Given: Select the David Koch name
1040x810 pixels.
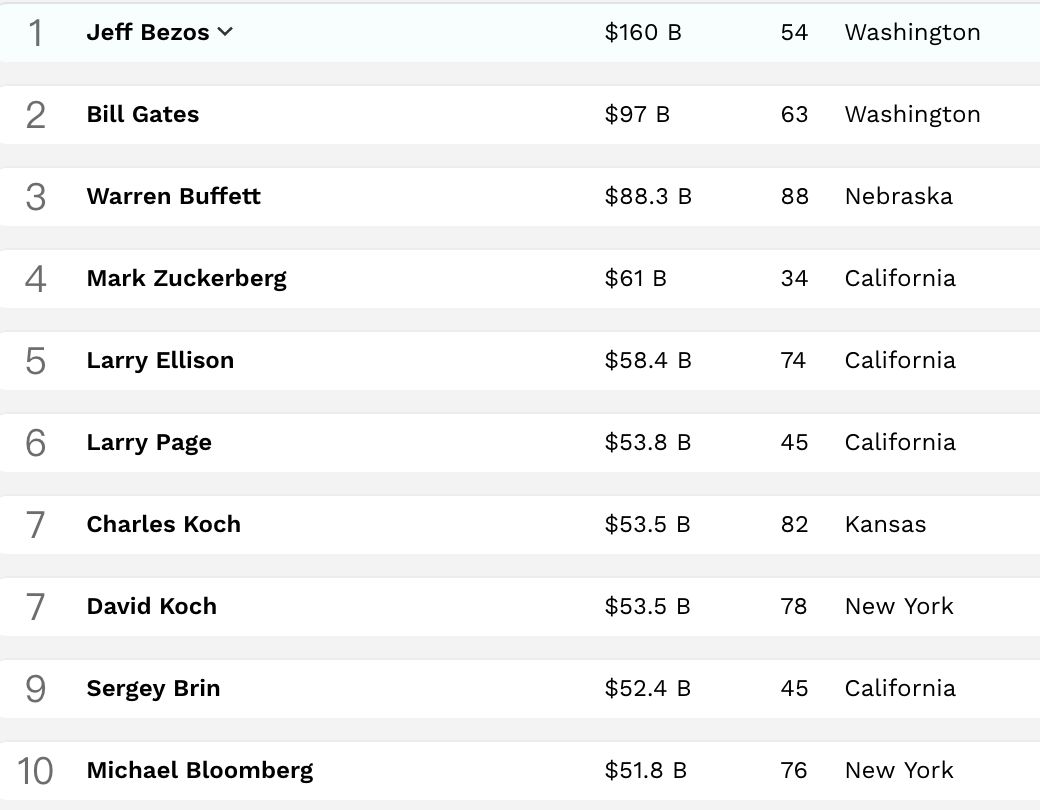Looking at the screenshot, I should click(151, 606).
